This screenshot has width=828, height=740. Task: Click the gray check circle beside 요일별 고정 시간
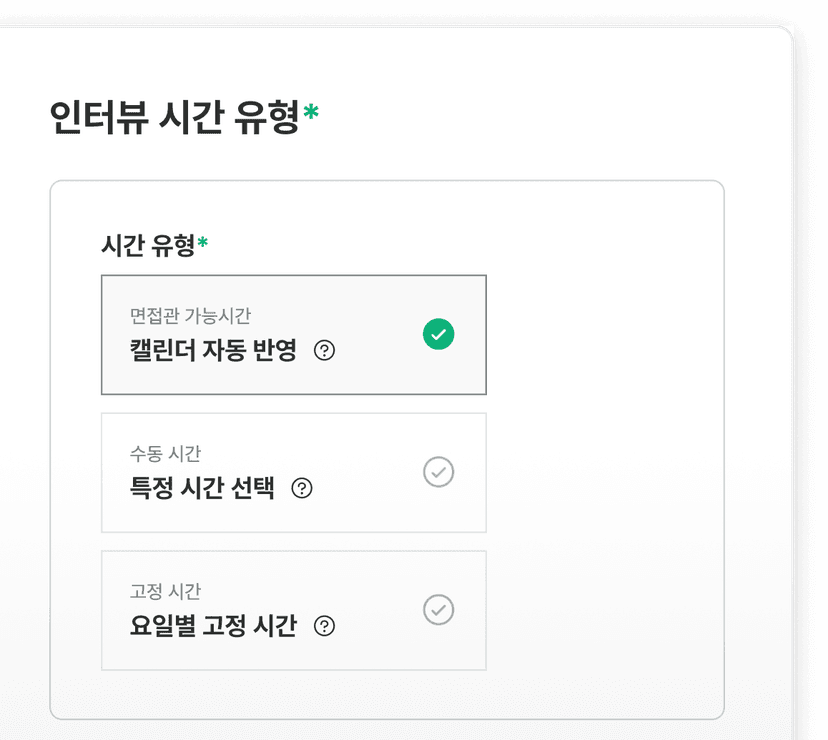(438, 610)
